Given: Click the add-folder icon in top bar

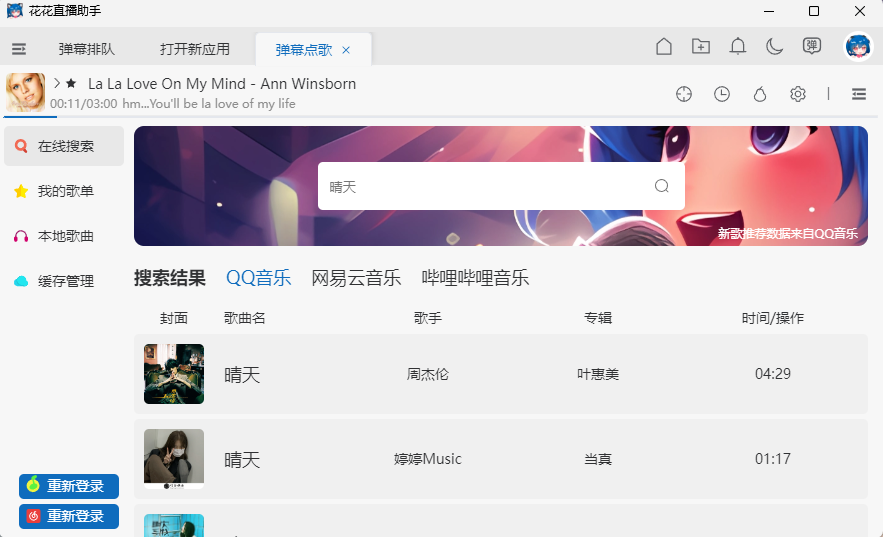Looking at the screenshot, I should 701,46.
